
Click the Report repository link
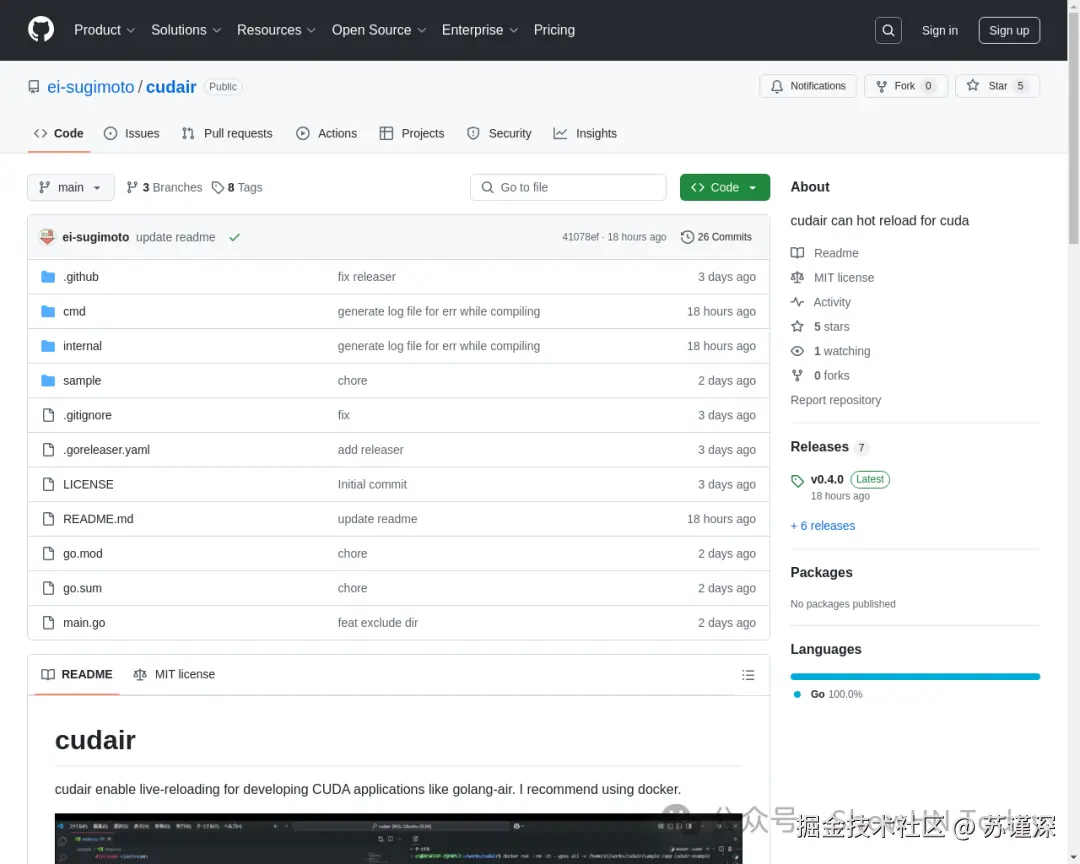click(x=835, y=400)
